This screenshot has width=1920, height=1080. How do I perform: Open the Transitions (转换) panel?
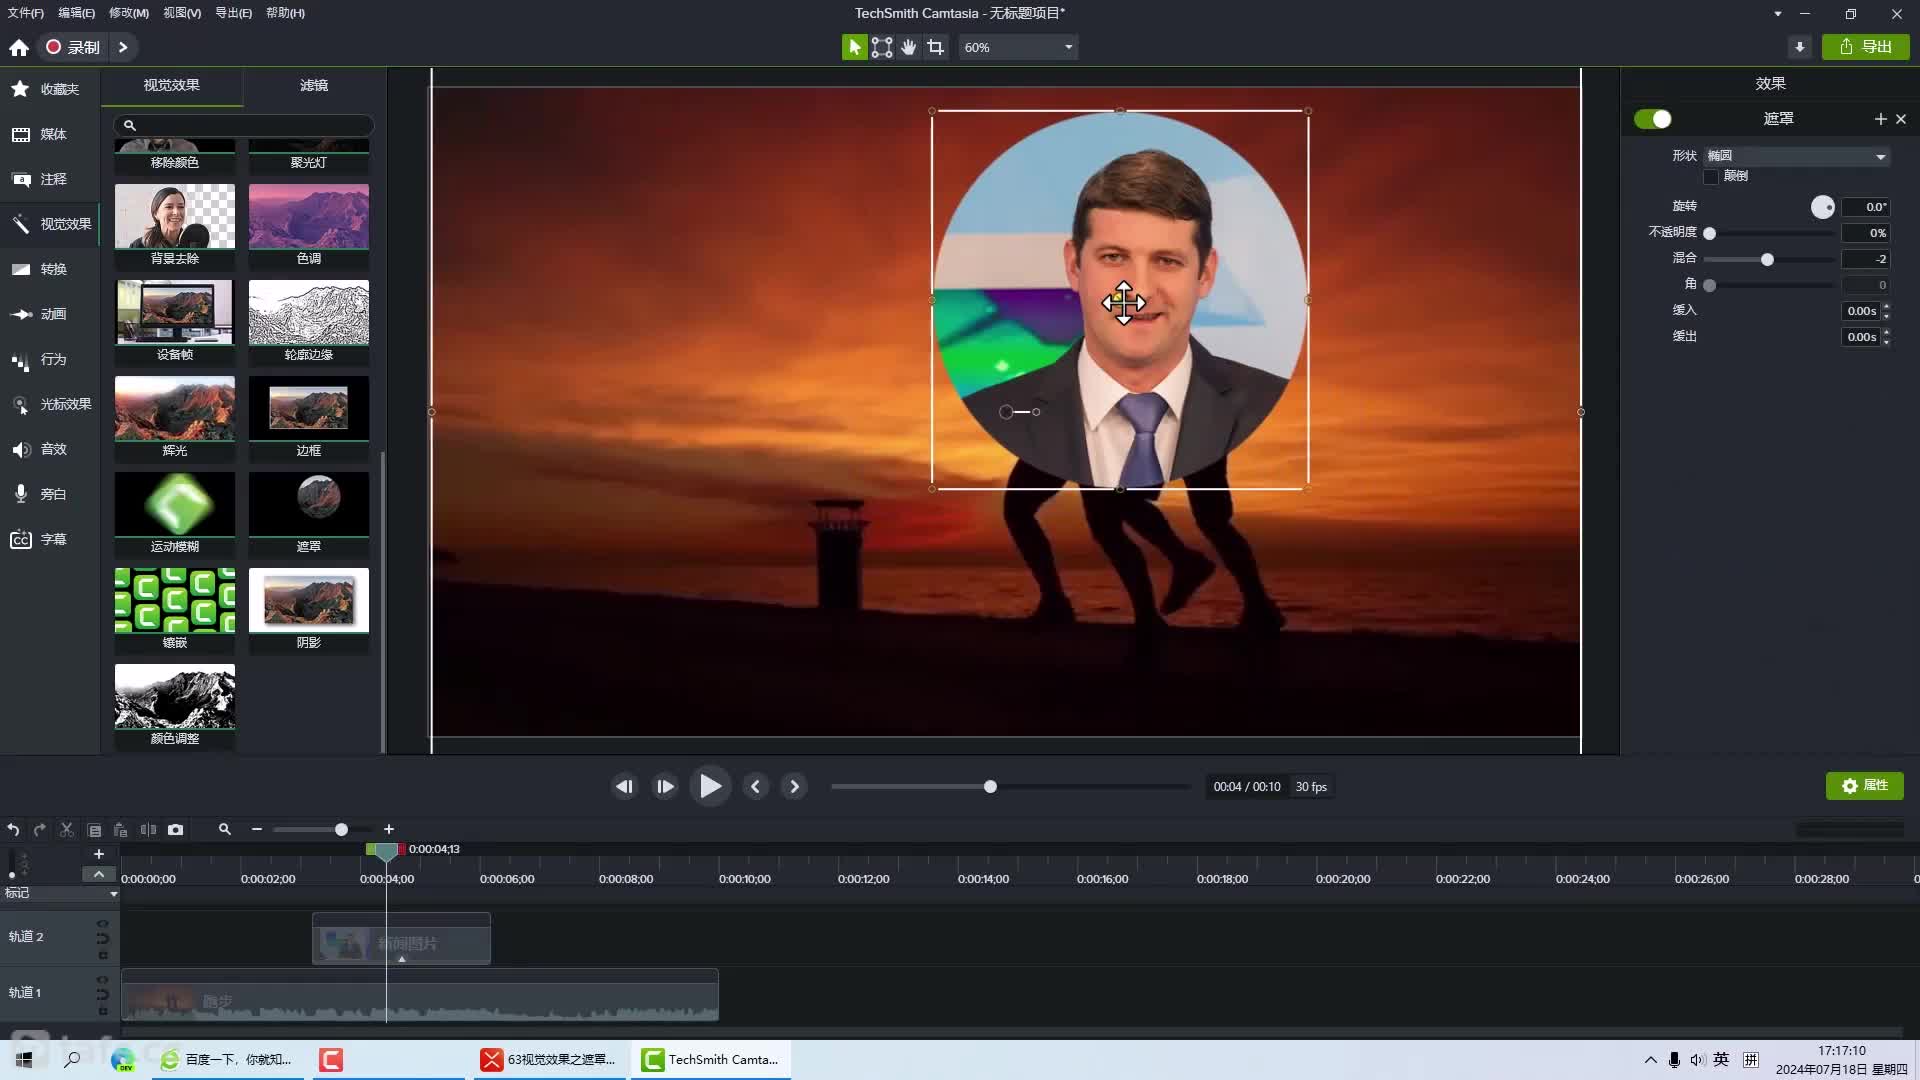tap(48, 269)
